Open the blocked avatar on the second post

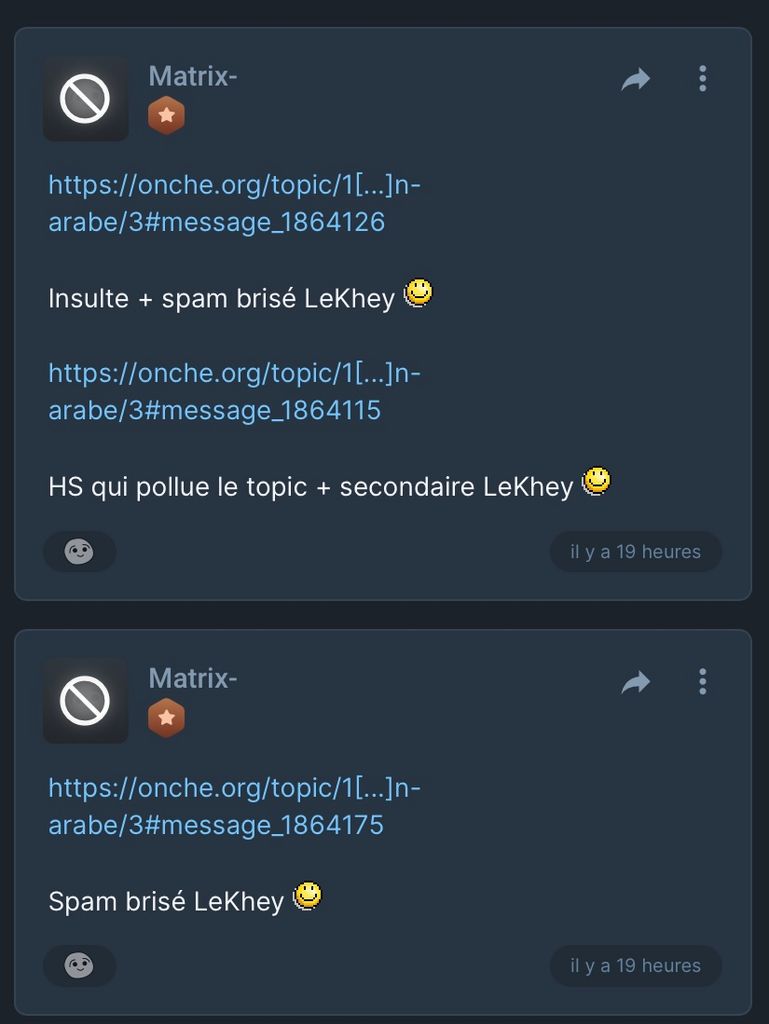[86, 701]
